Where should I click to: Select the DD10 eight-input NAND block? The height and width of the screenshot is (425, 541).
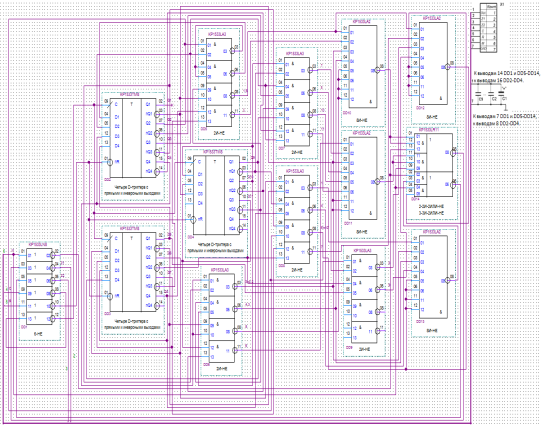[x=363, y=67]
